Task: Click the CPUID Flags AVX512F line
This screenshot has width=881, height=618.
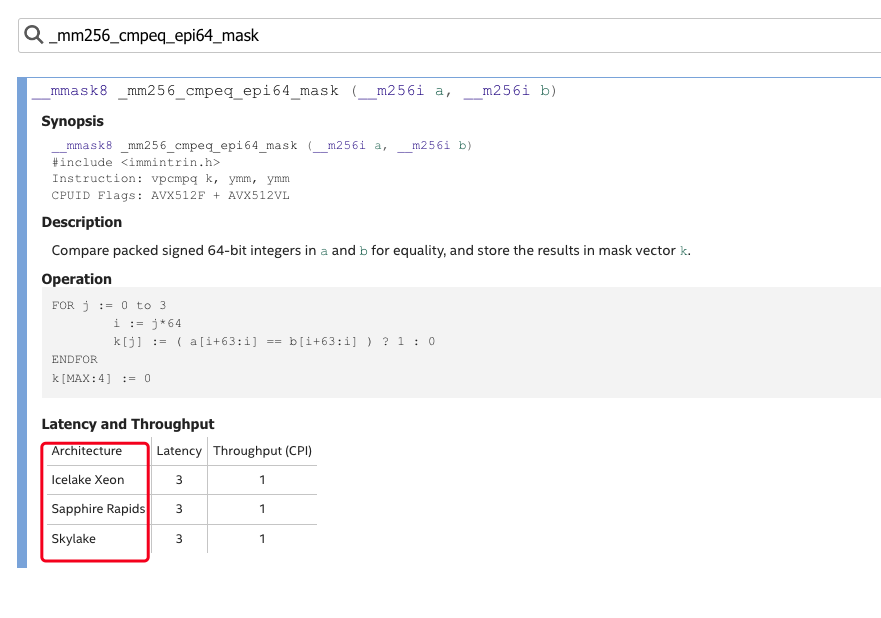Action: point(171,196)
